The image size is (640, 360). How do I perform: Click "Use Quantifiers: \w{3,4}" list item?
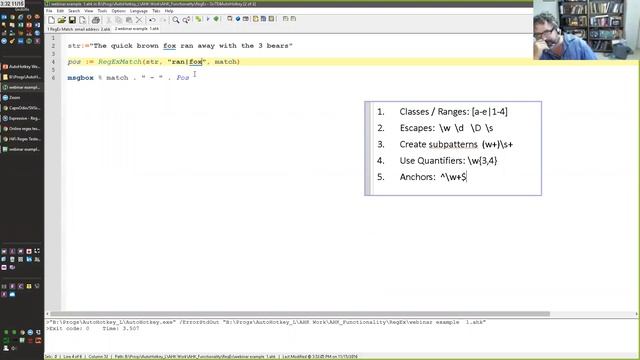pos(448,161)
